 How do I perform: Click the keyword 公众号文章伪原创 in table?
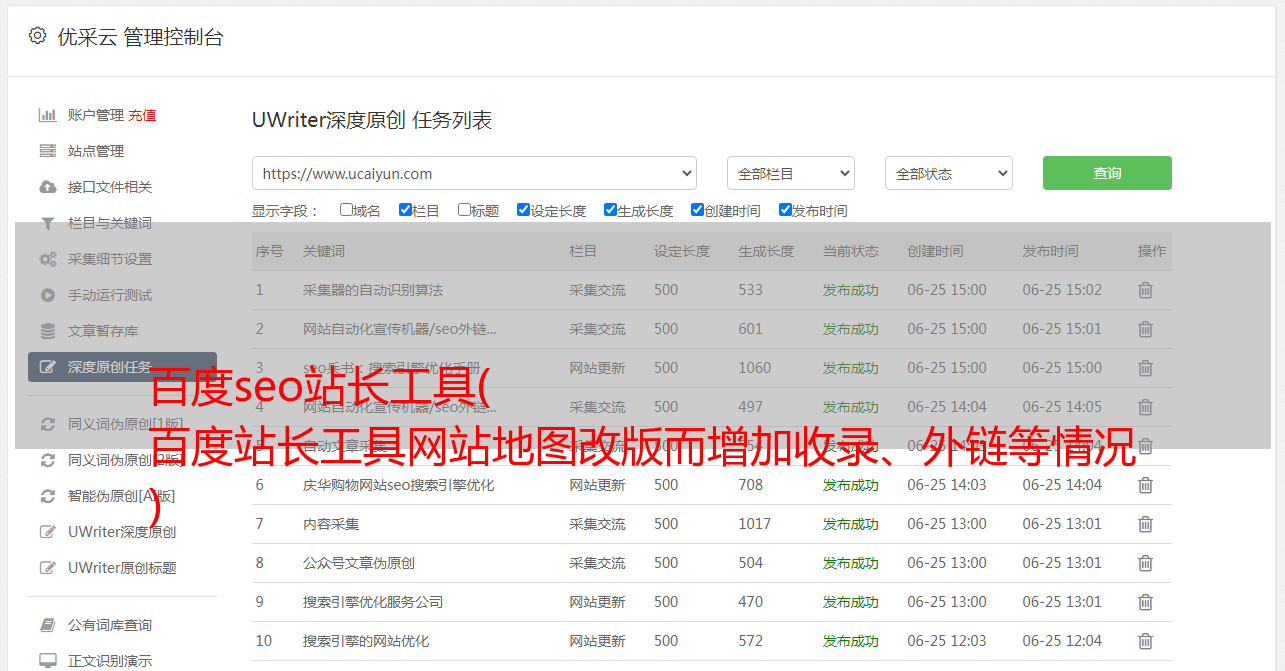point(358,563)
